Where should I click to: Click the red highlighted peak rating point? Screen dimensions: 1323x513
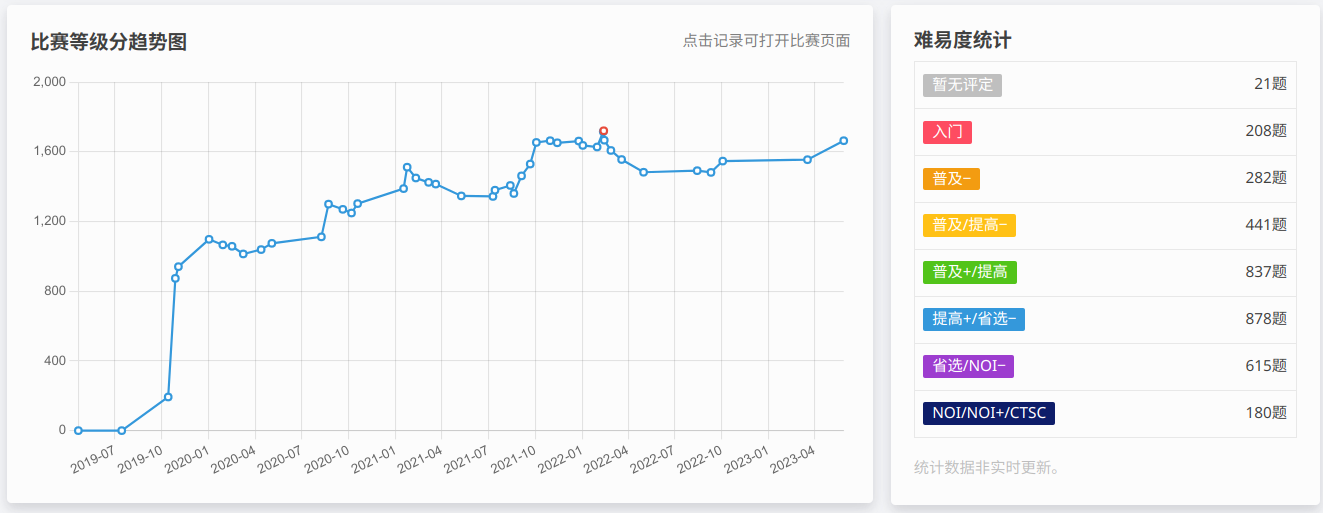point(604,131)
